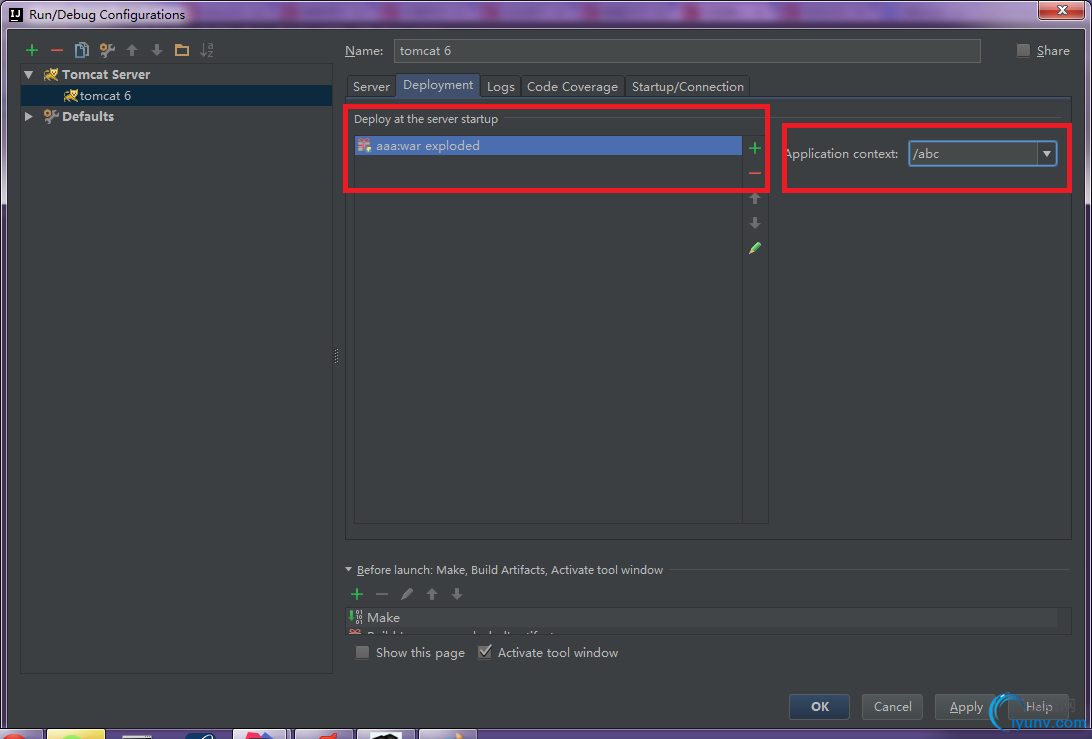Confirm with the OK button
Image resolution: width=1092 pixels, height=739 pixels.
[820, 706]
